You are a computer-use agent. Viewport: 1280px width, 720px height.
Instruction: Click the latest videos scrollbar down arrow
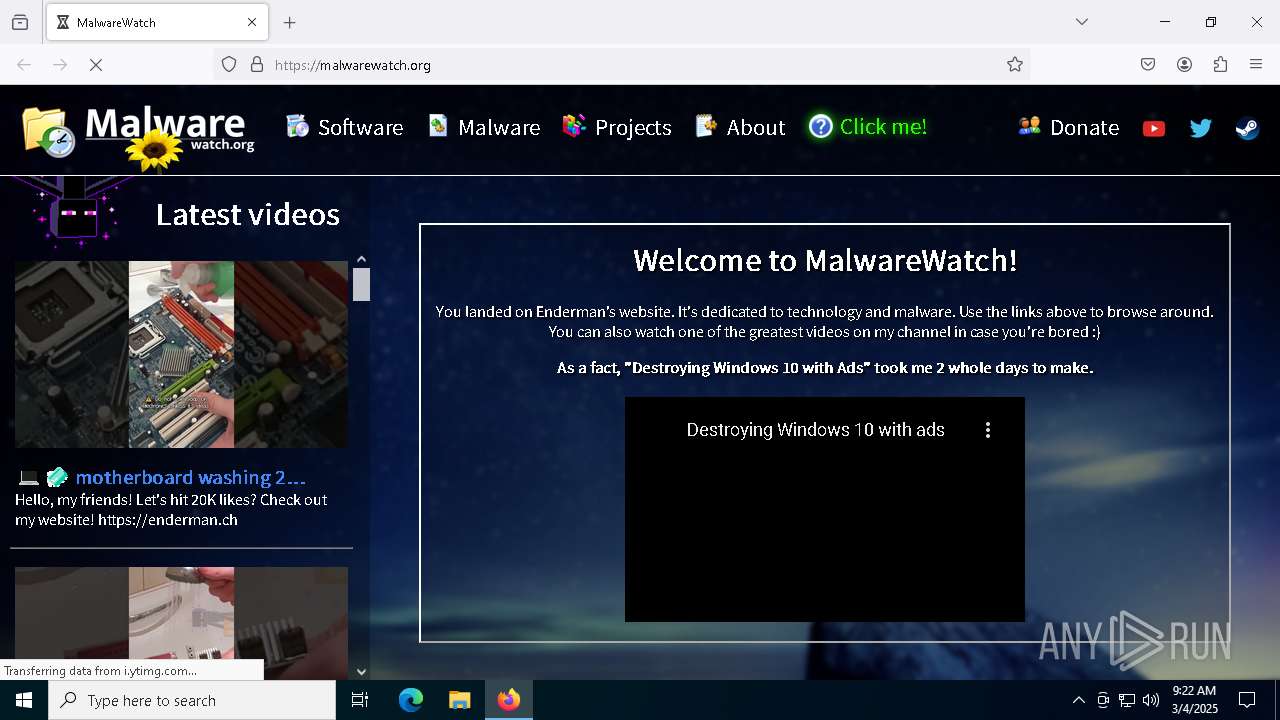pyautogui.click(x=362, y=672)
